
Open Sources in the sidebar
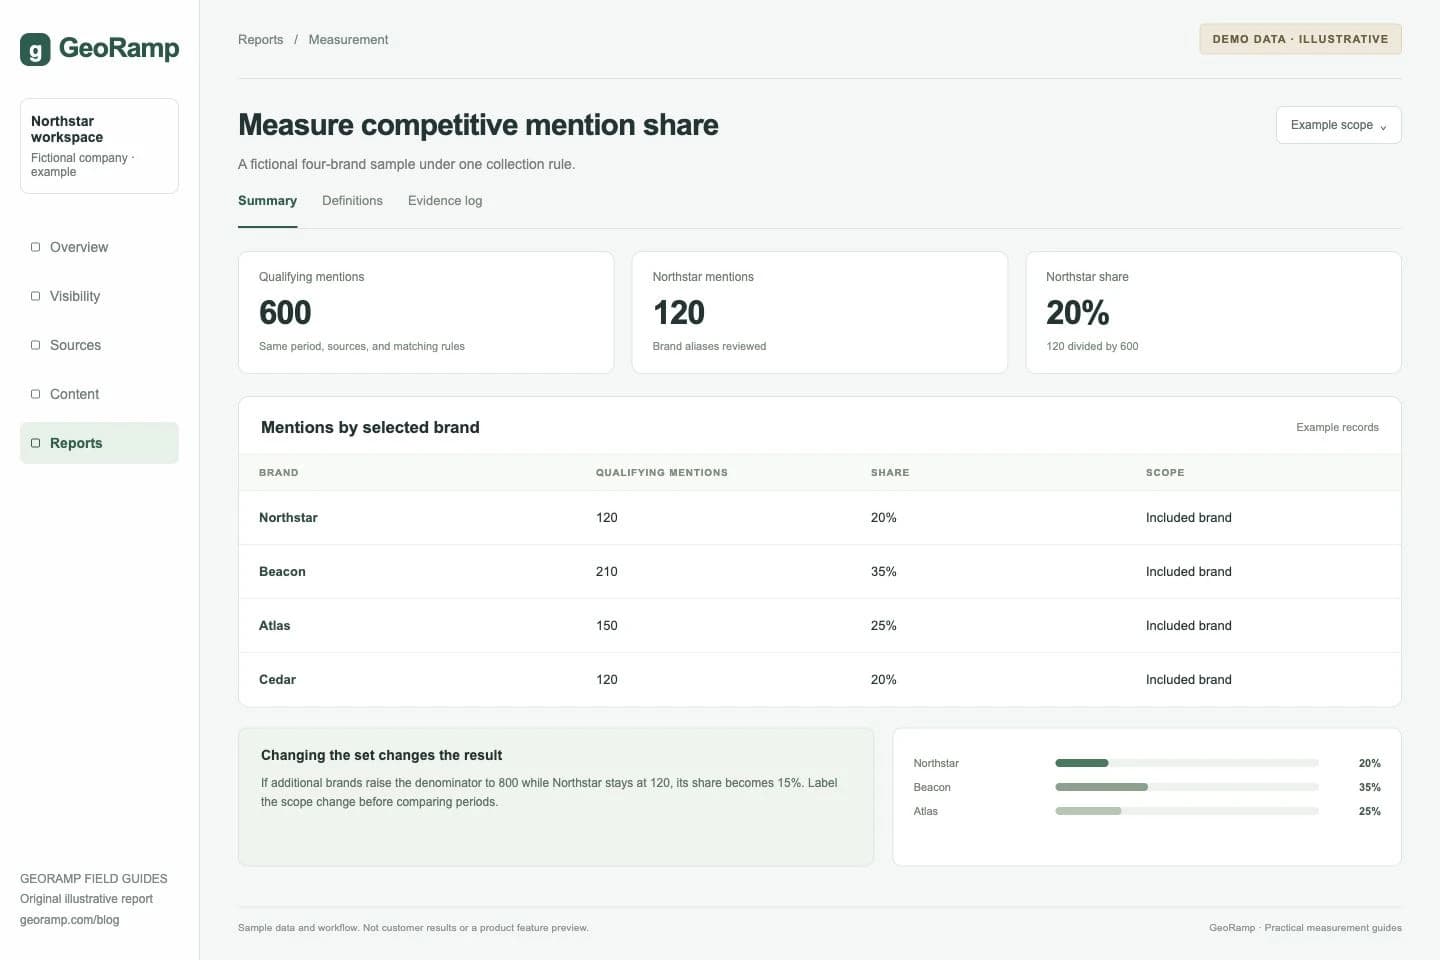(99, 345)
